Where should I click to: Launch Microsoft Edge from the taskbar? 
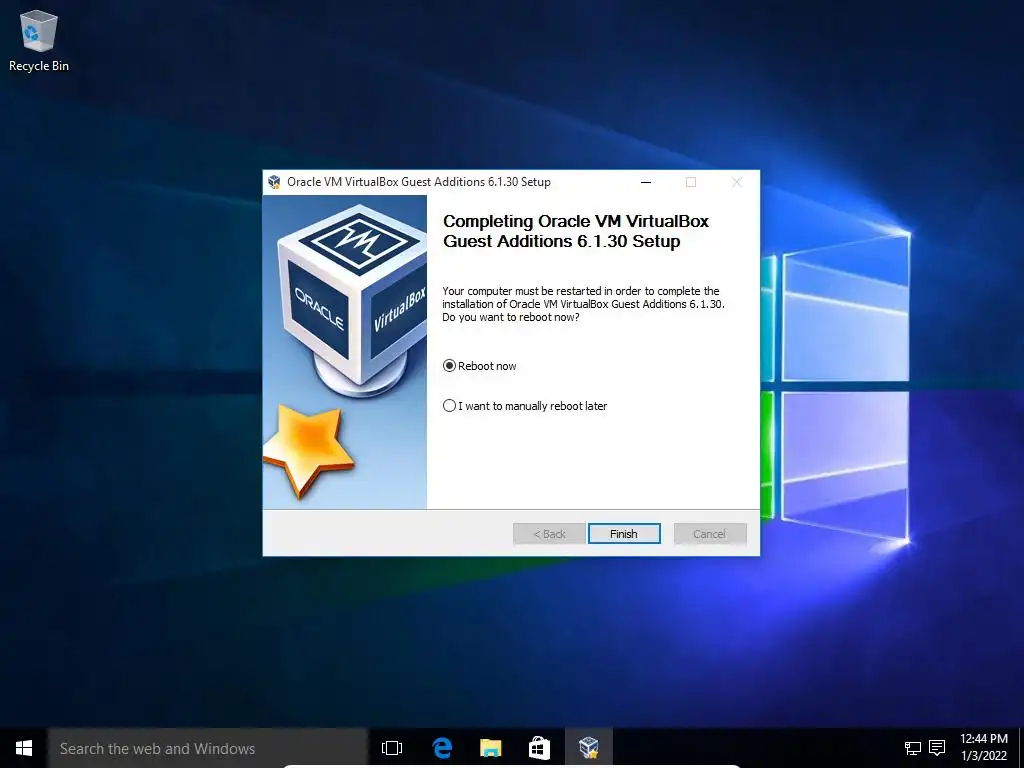pos(442,748)
